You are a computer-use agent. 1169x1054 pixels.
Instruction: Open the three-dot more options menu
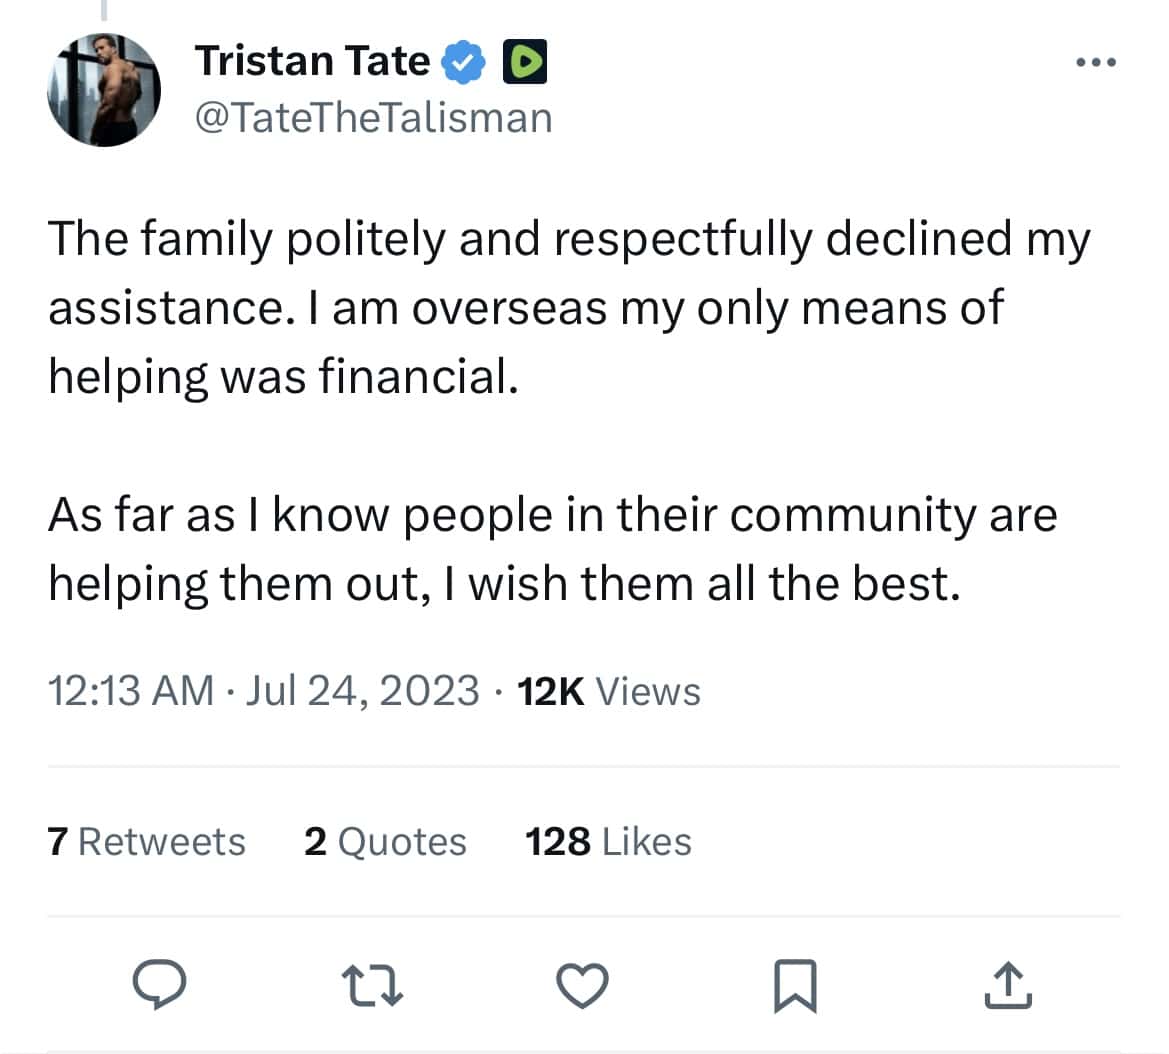coord(1096,60)
